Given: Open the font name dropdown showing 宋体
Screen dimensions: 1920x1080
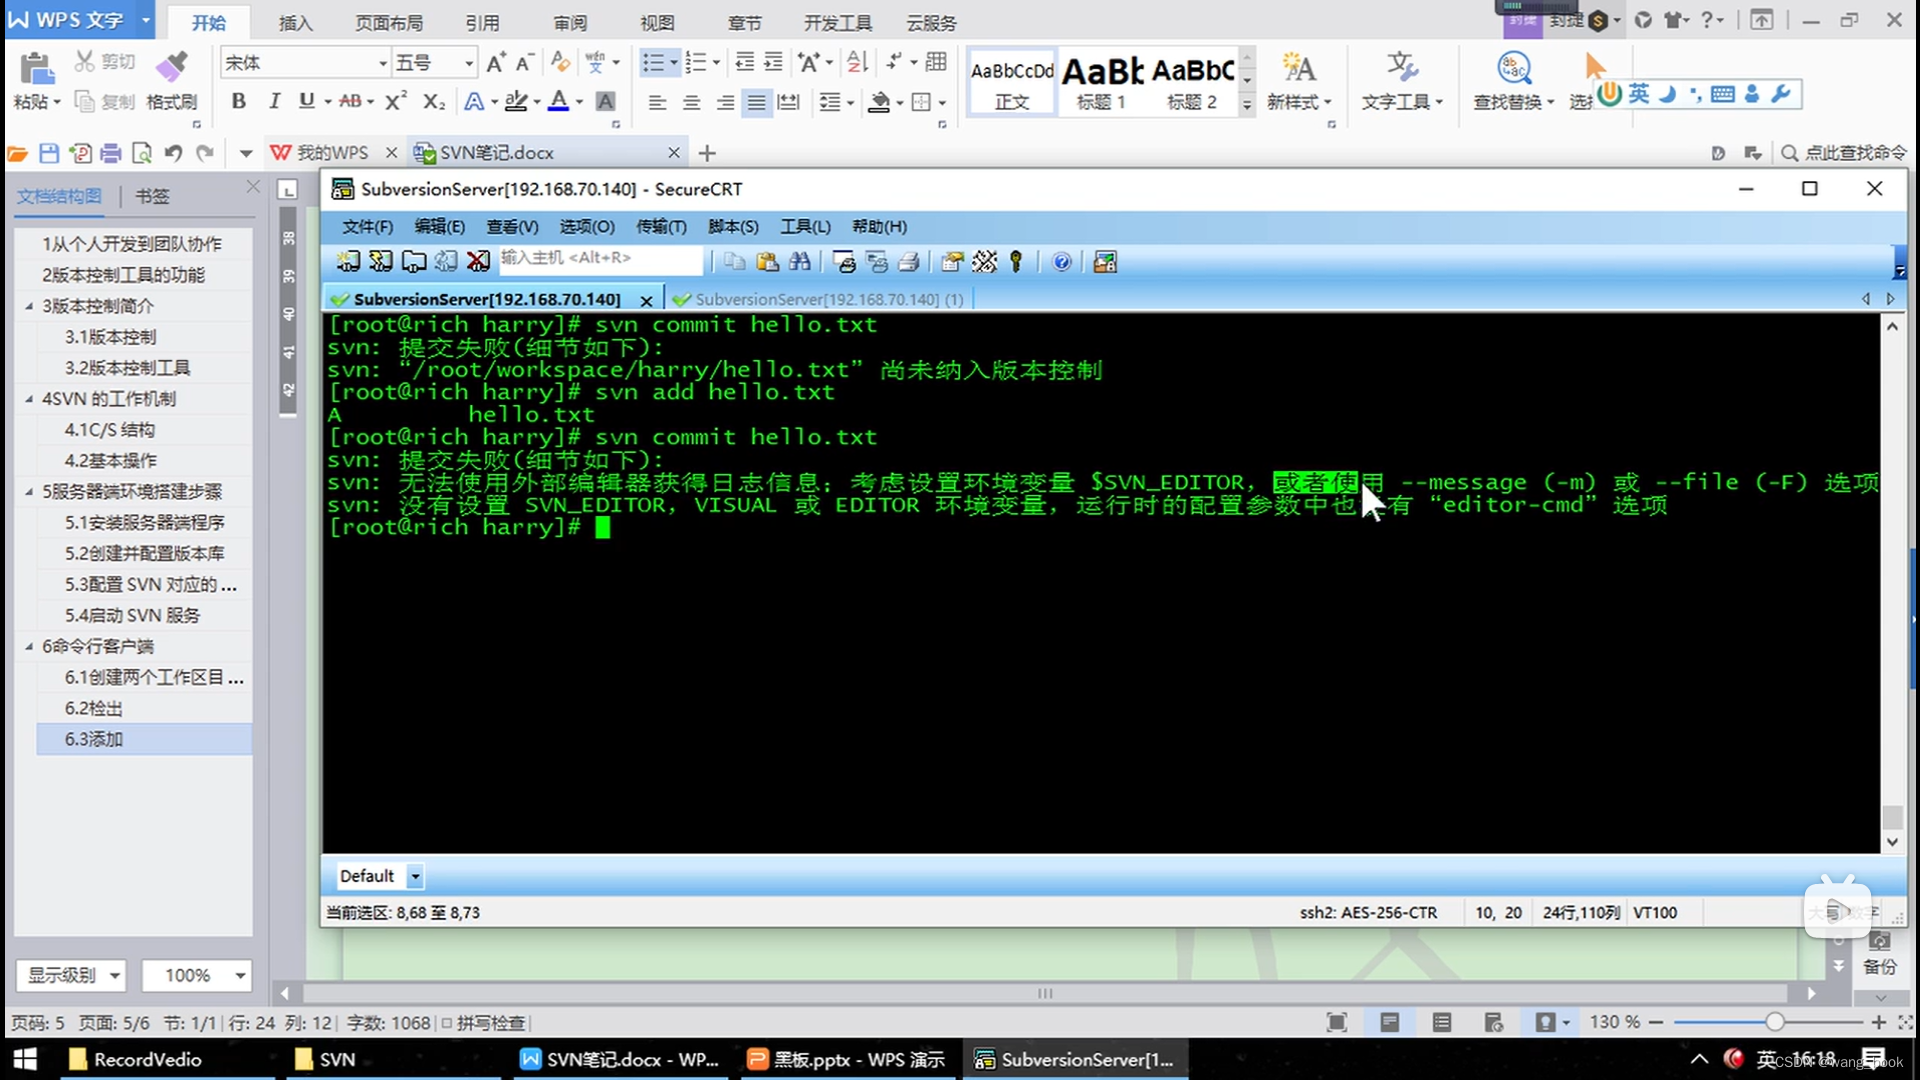Looking at the screenshot, I should tap(382, 63).
